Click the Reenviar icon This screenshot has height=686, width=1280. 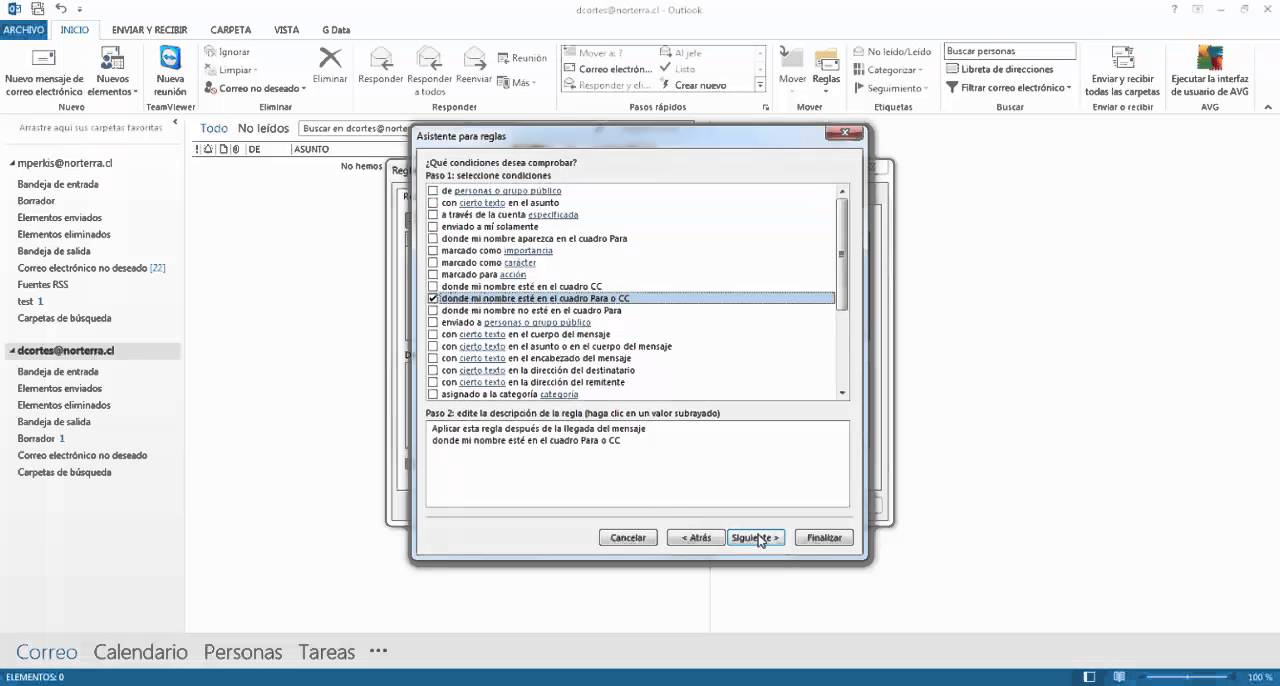[474, 58]
